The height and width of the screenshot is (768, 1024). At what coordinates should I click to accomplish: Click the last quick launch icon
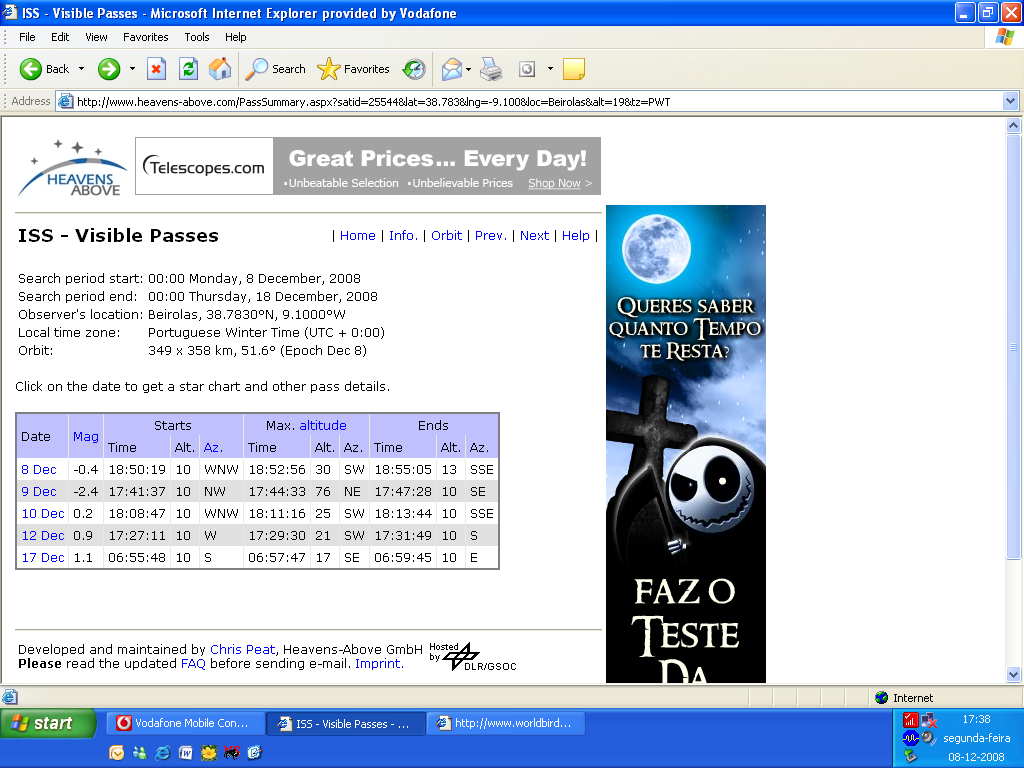tap(254, 753)
